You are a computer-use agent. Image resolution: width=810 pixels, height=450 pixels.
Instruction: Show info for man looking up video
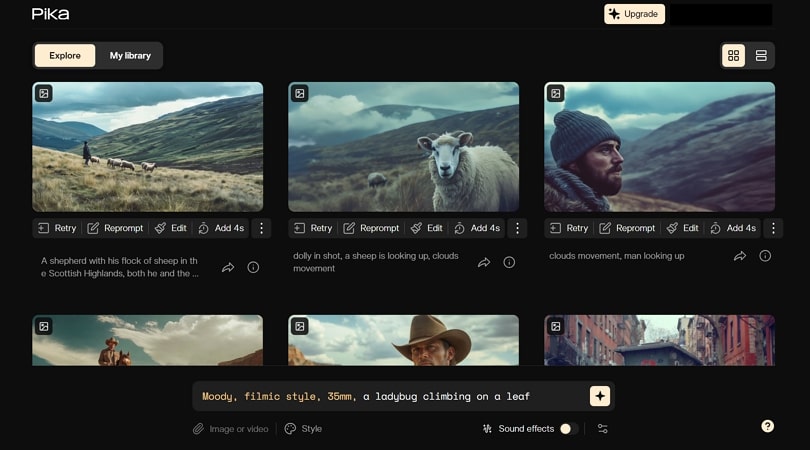point(765,256)
